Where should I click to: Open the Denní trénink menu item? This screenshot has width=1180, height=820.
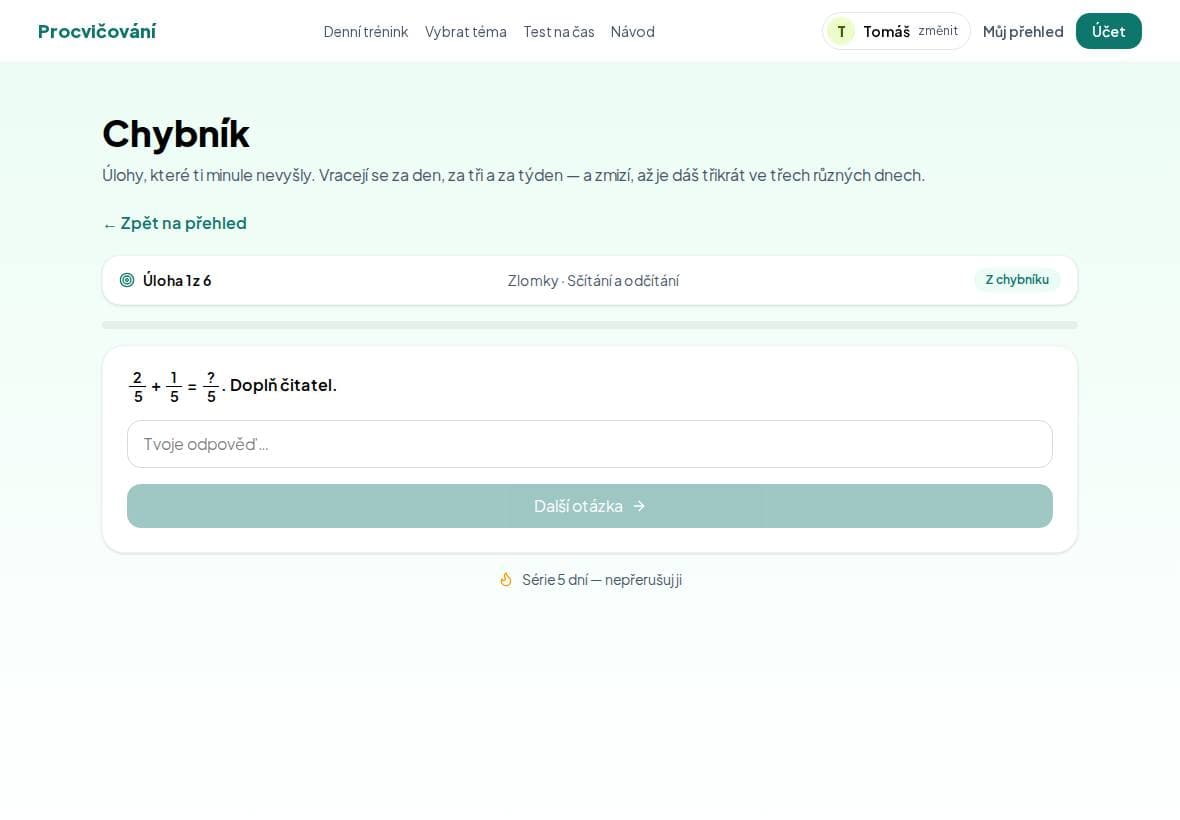[x=366, y=32]
